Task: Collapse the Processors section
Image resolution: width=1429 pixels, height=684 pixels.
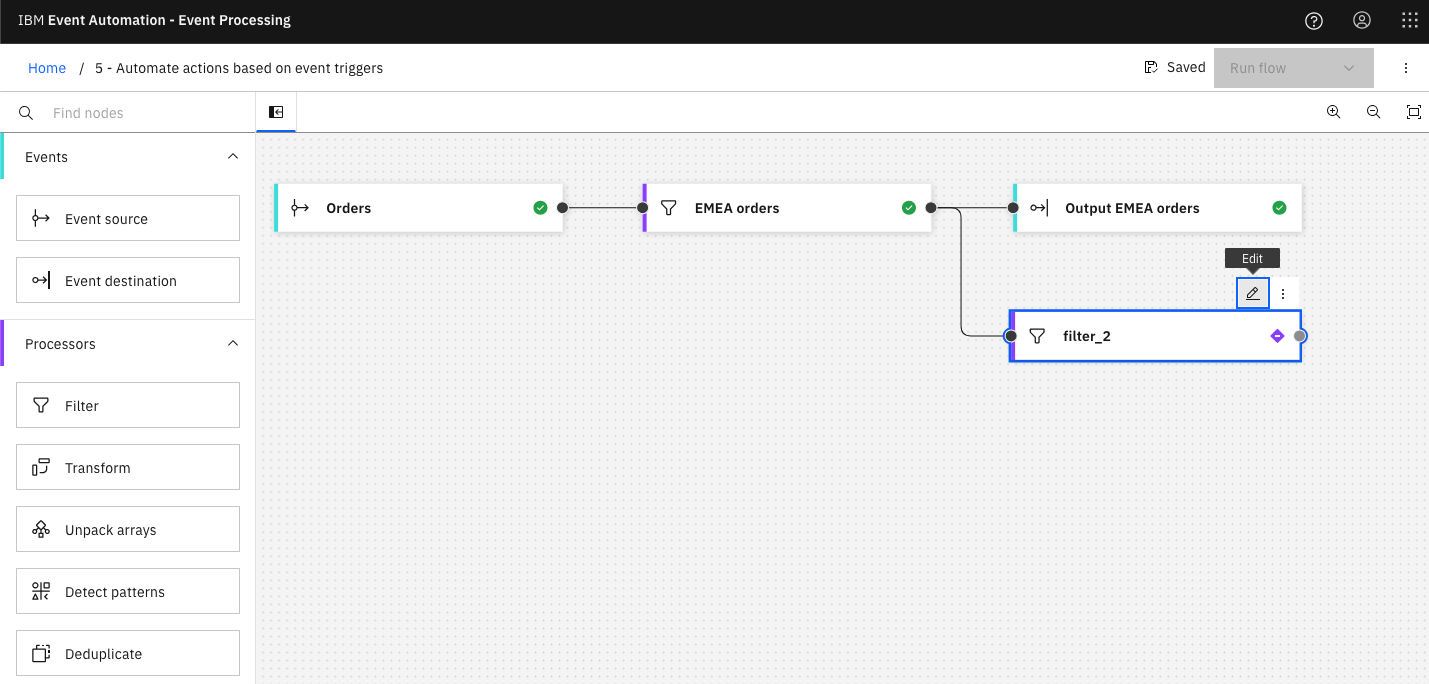Action: click(x=233, y=344)
